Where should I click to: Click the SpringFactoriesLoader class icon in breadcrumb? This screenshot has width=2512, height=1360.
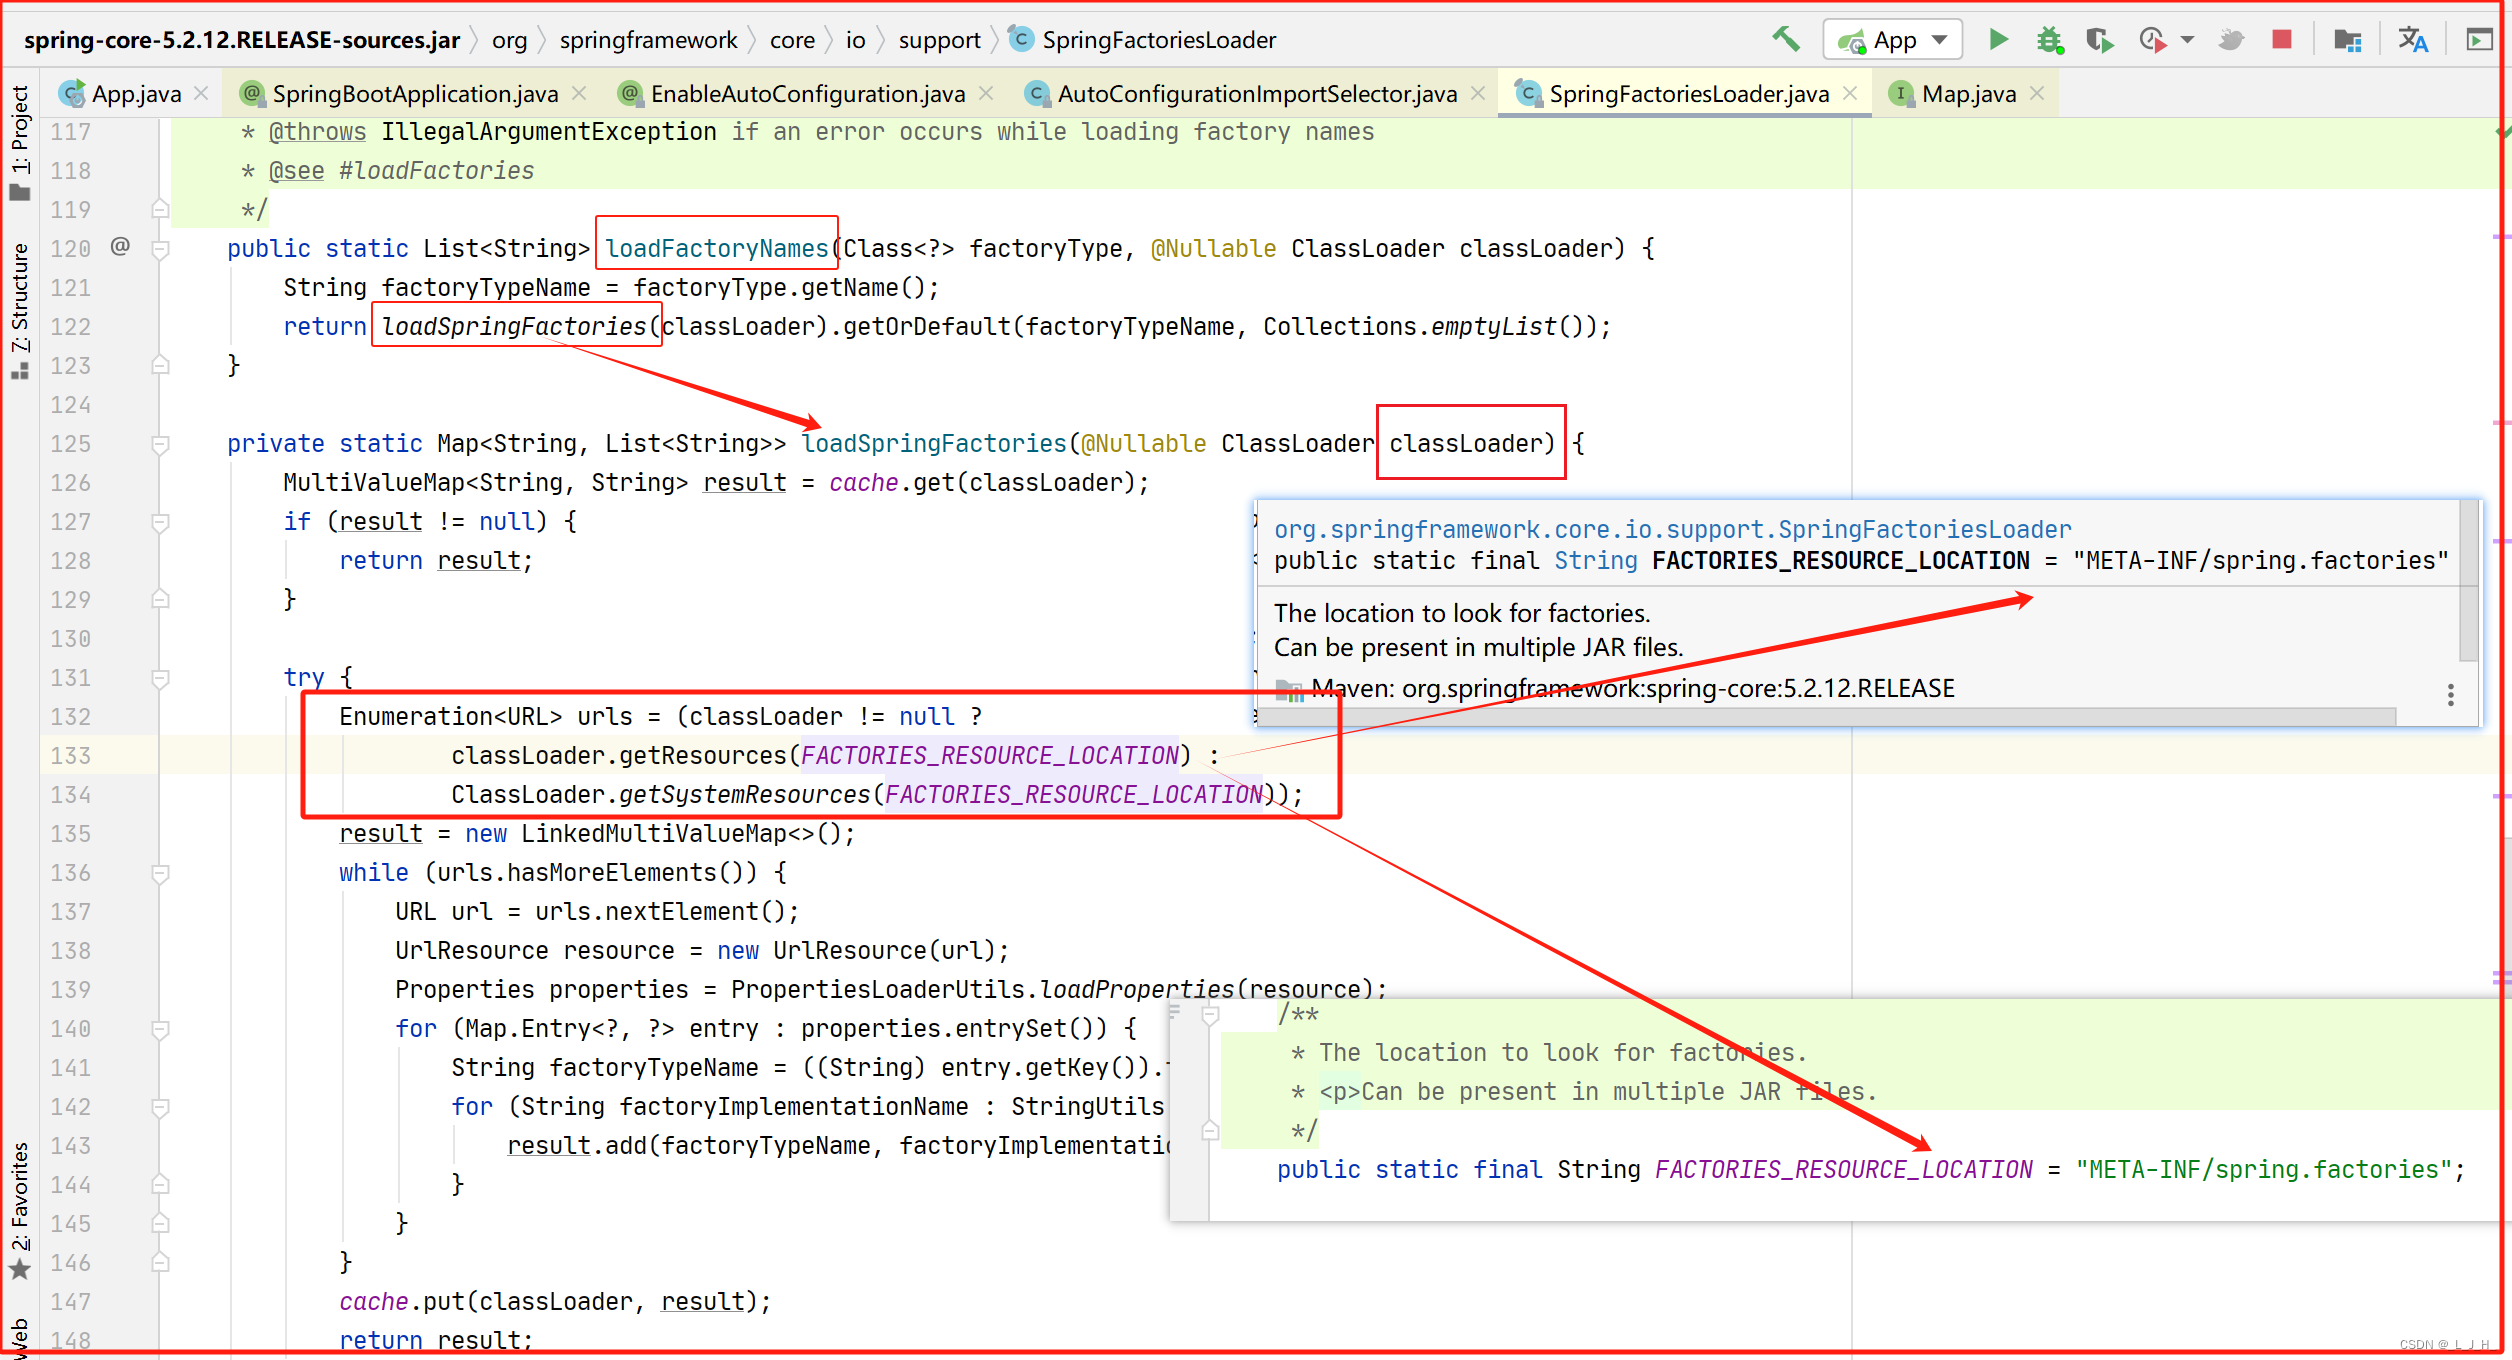(1021, 39)
